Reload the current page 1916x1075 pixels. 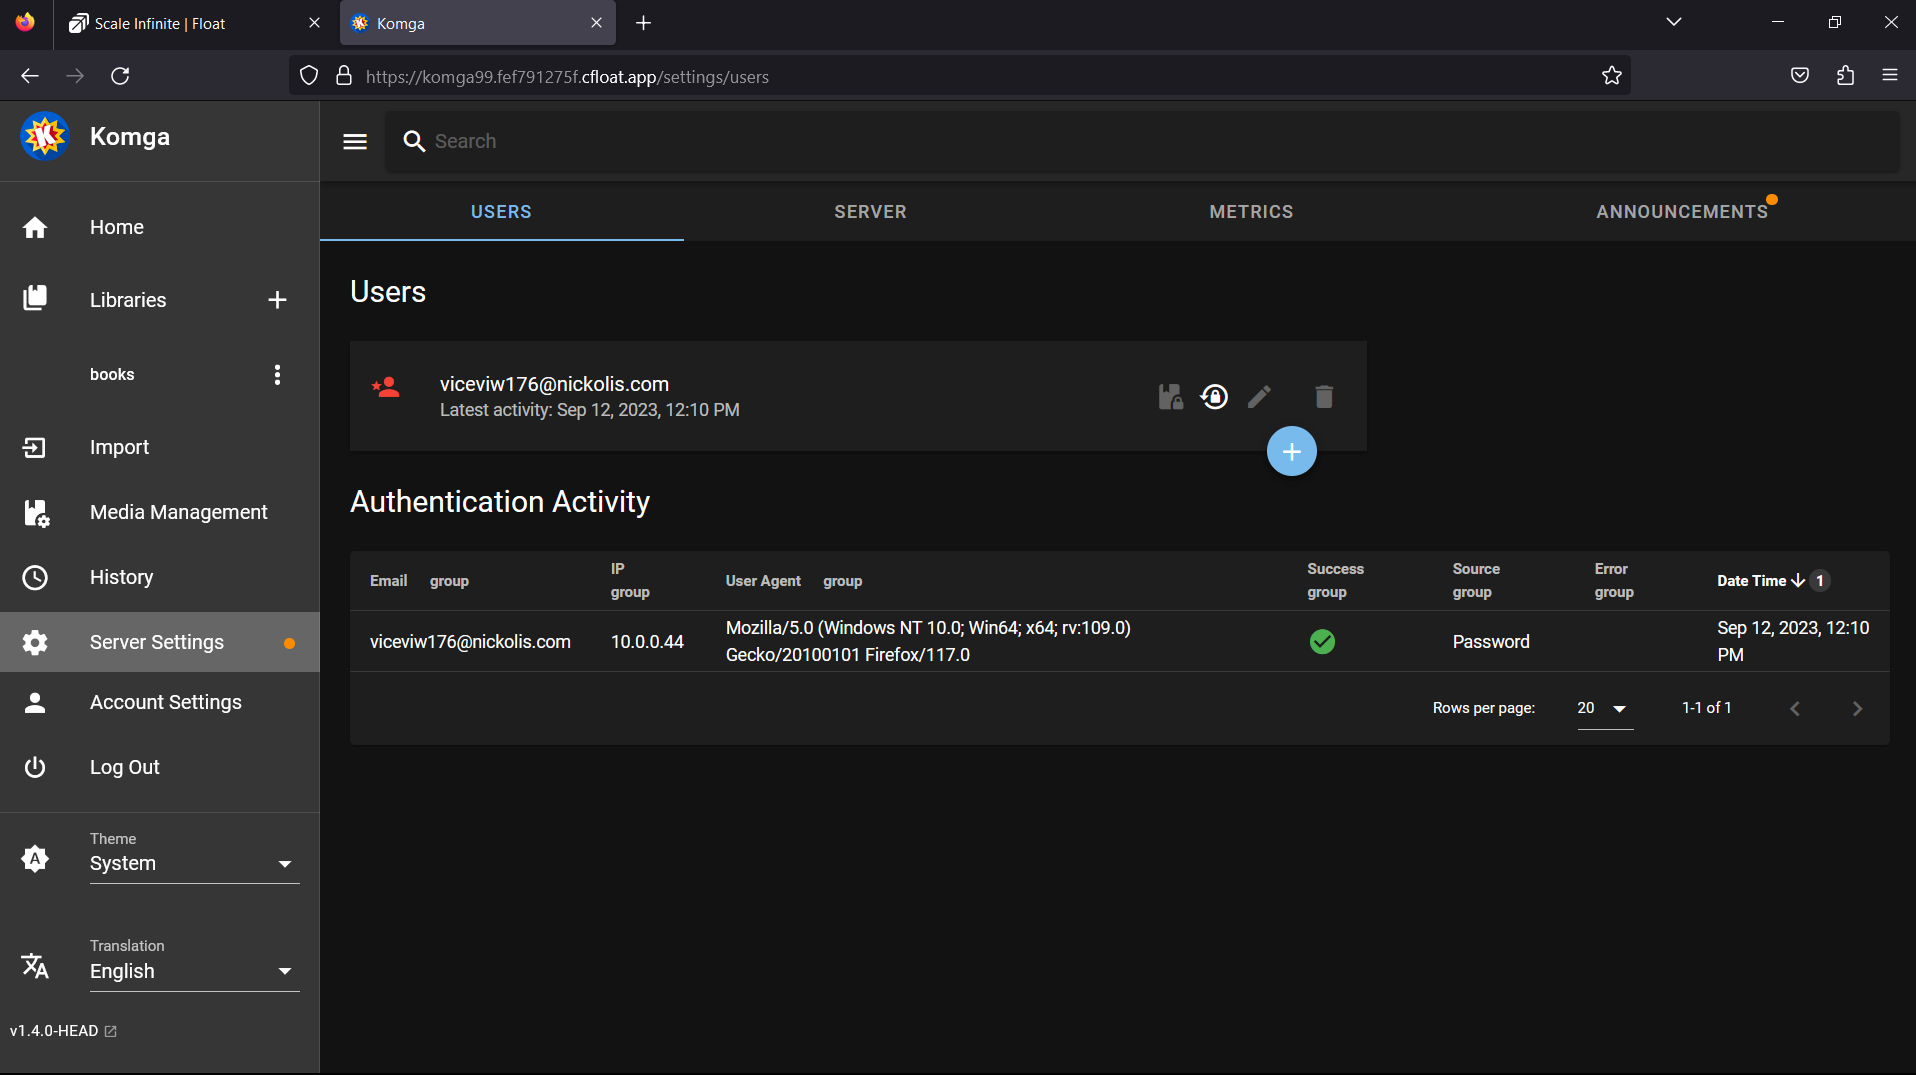120,76
